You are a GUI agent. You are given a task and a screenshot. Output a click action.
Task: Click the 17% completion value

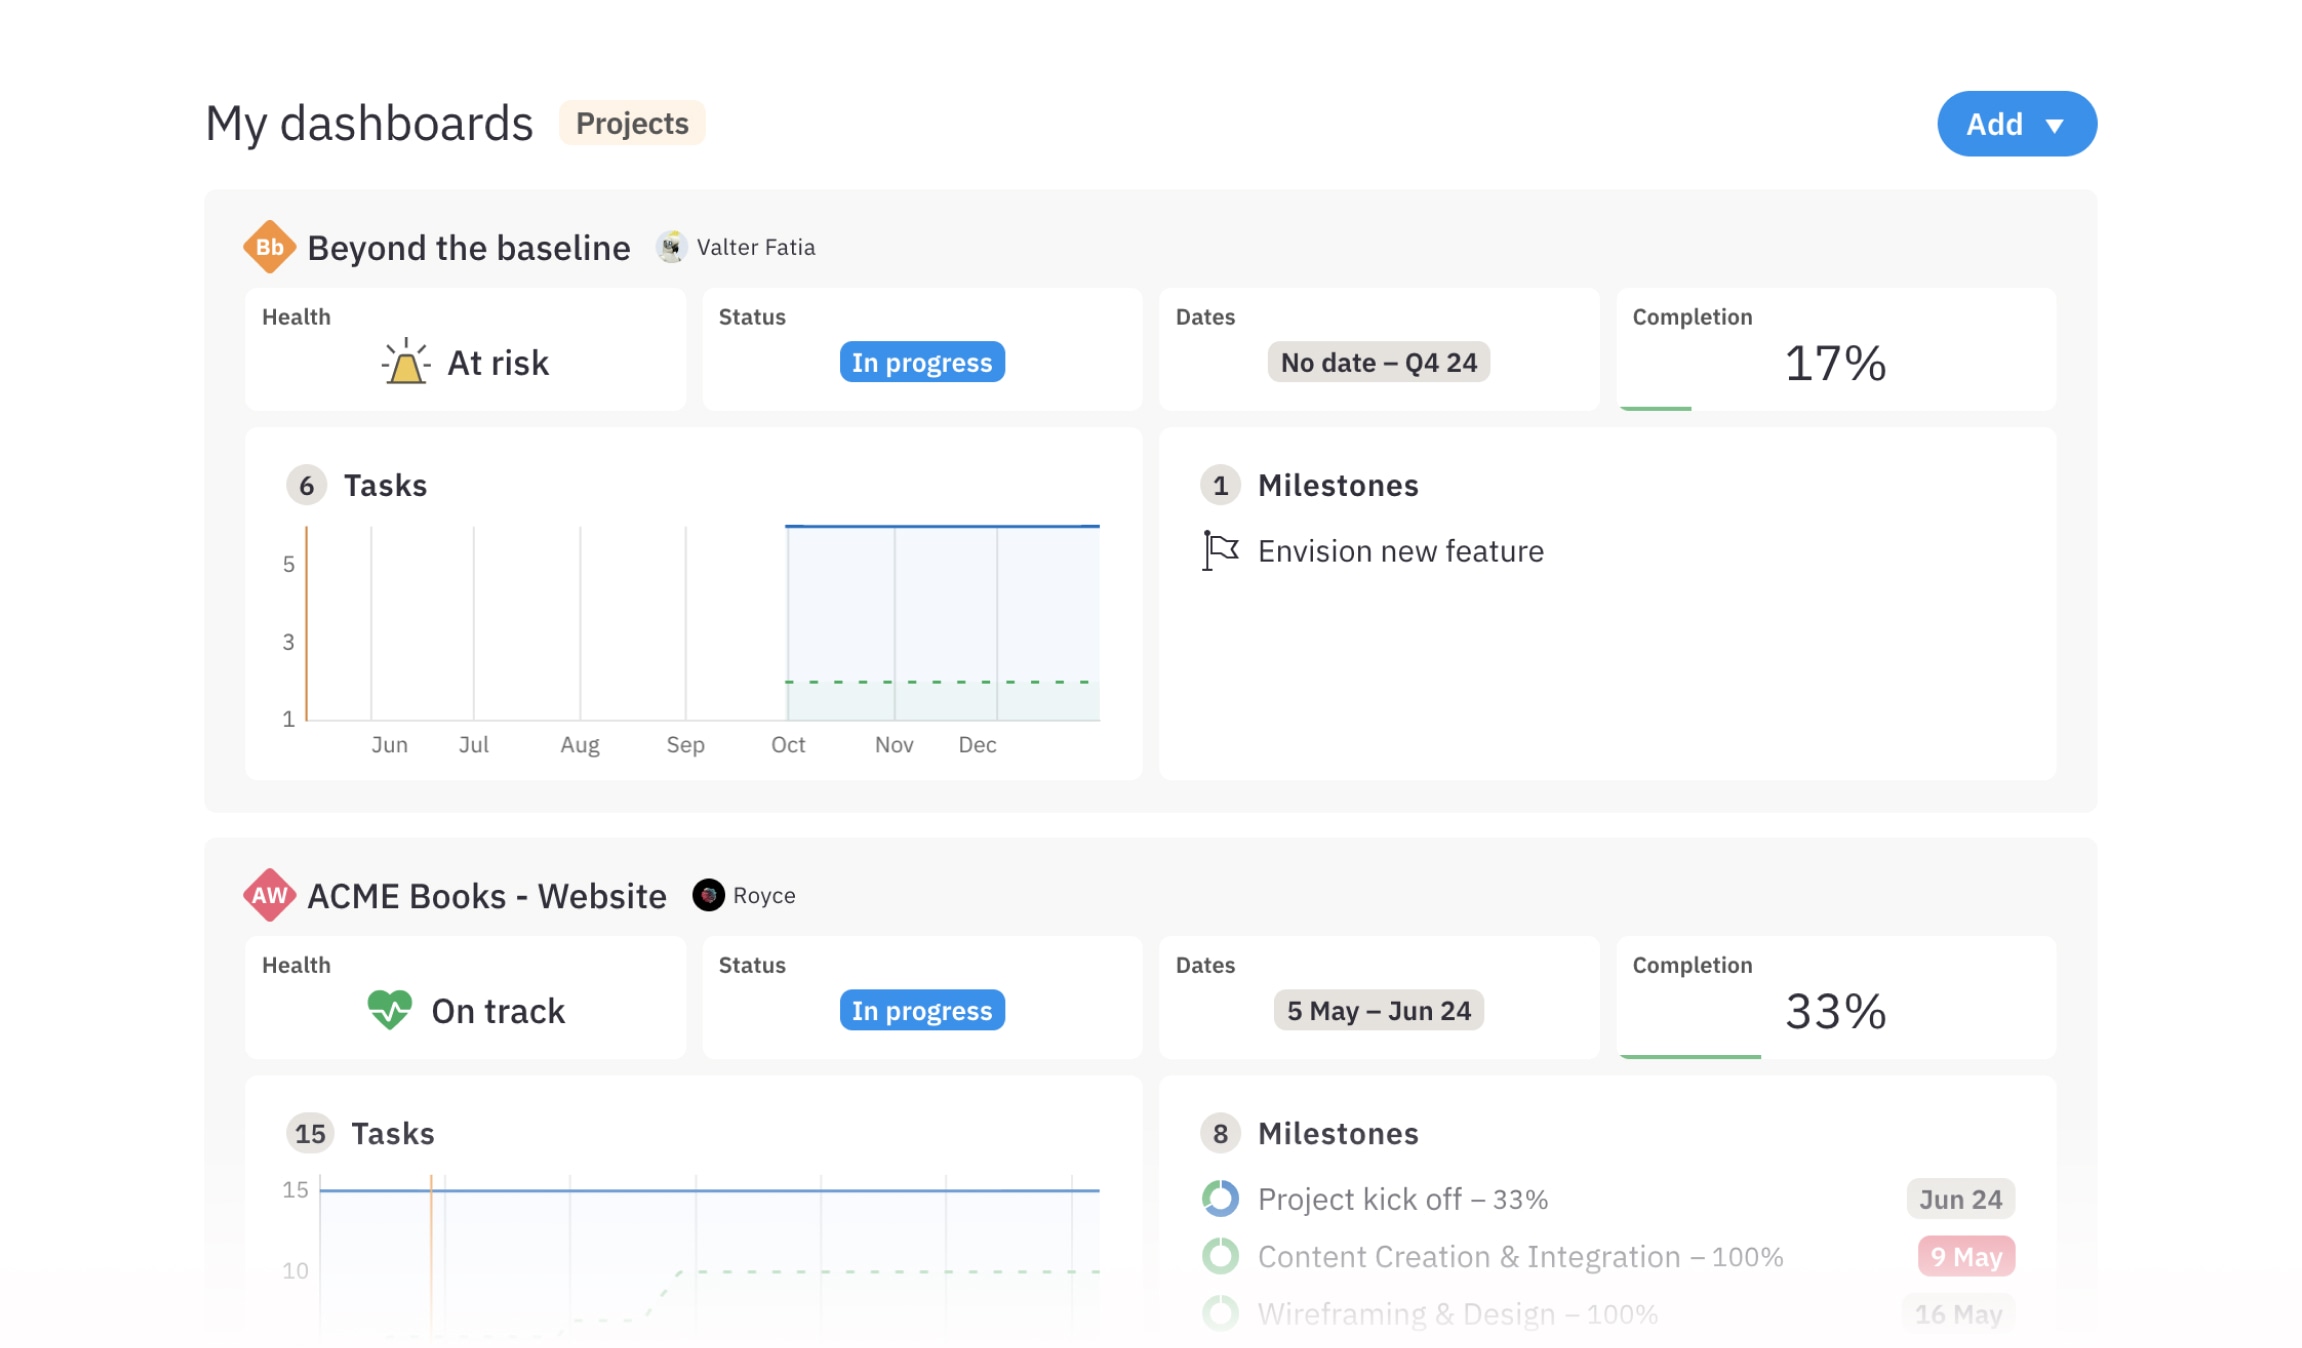[1836, 363]
